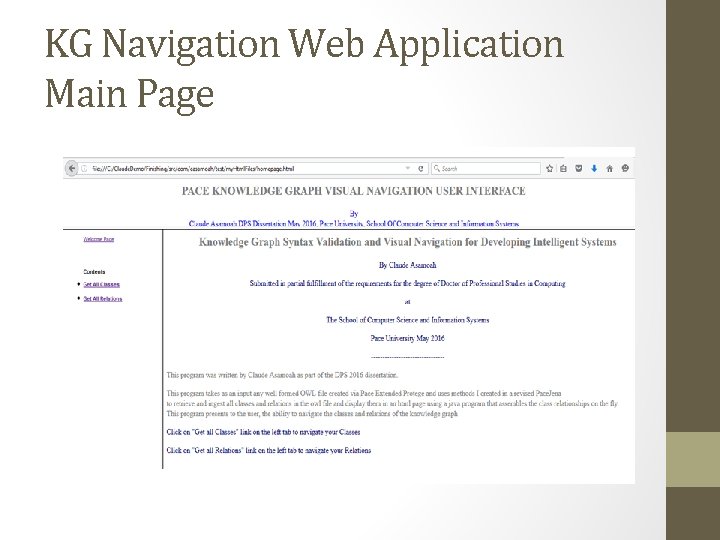The image size is (720, 540).
Task: Click the Get All Classes link
Action: 101,284
